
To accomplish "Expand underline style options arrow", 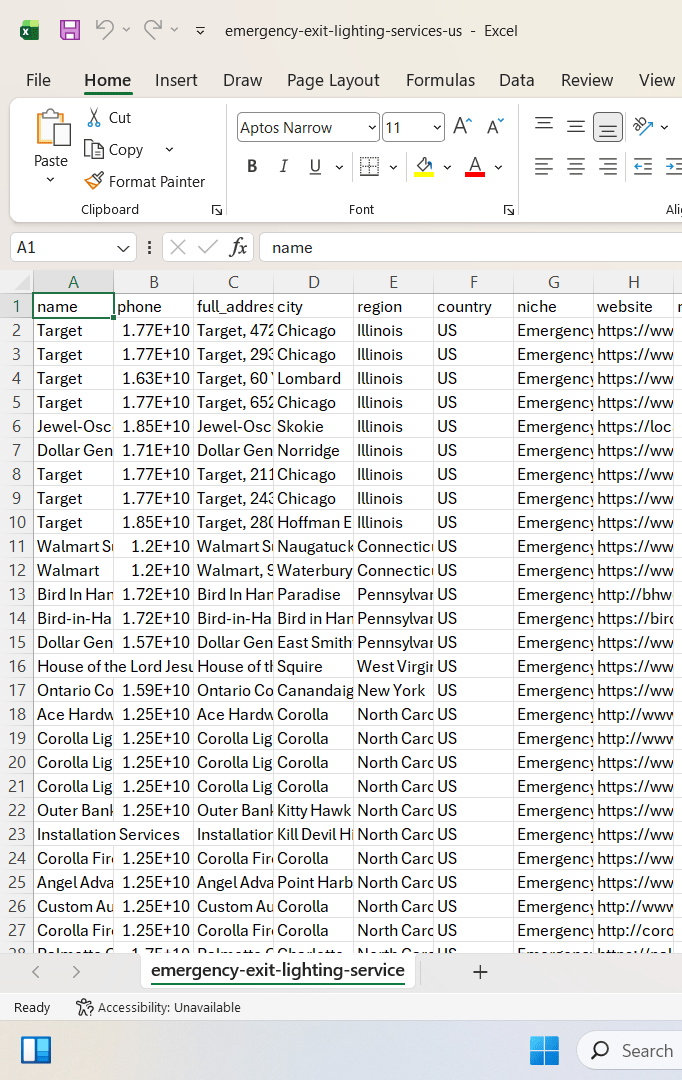I will (339, 167).
